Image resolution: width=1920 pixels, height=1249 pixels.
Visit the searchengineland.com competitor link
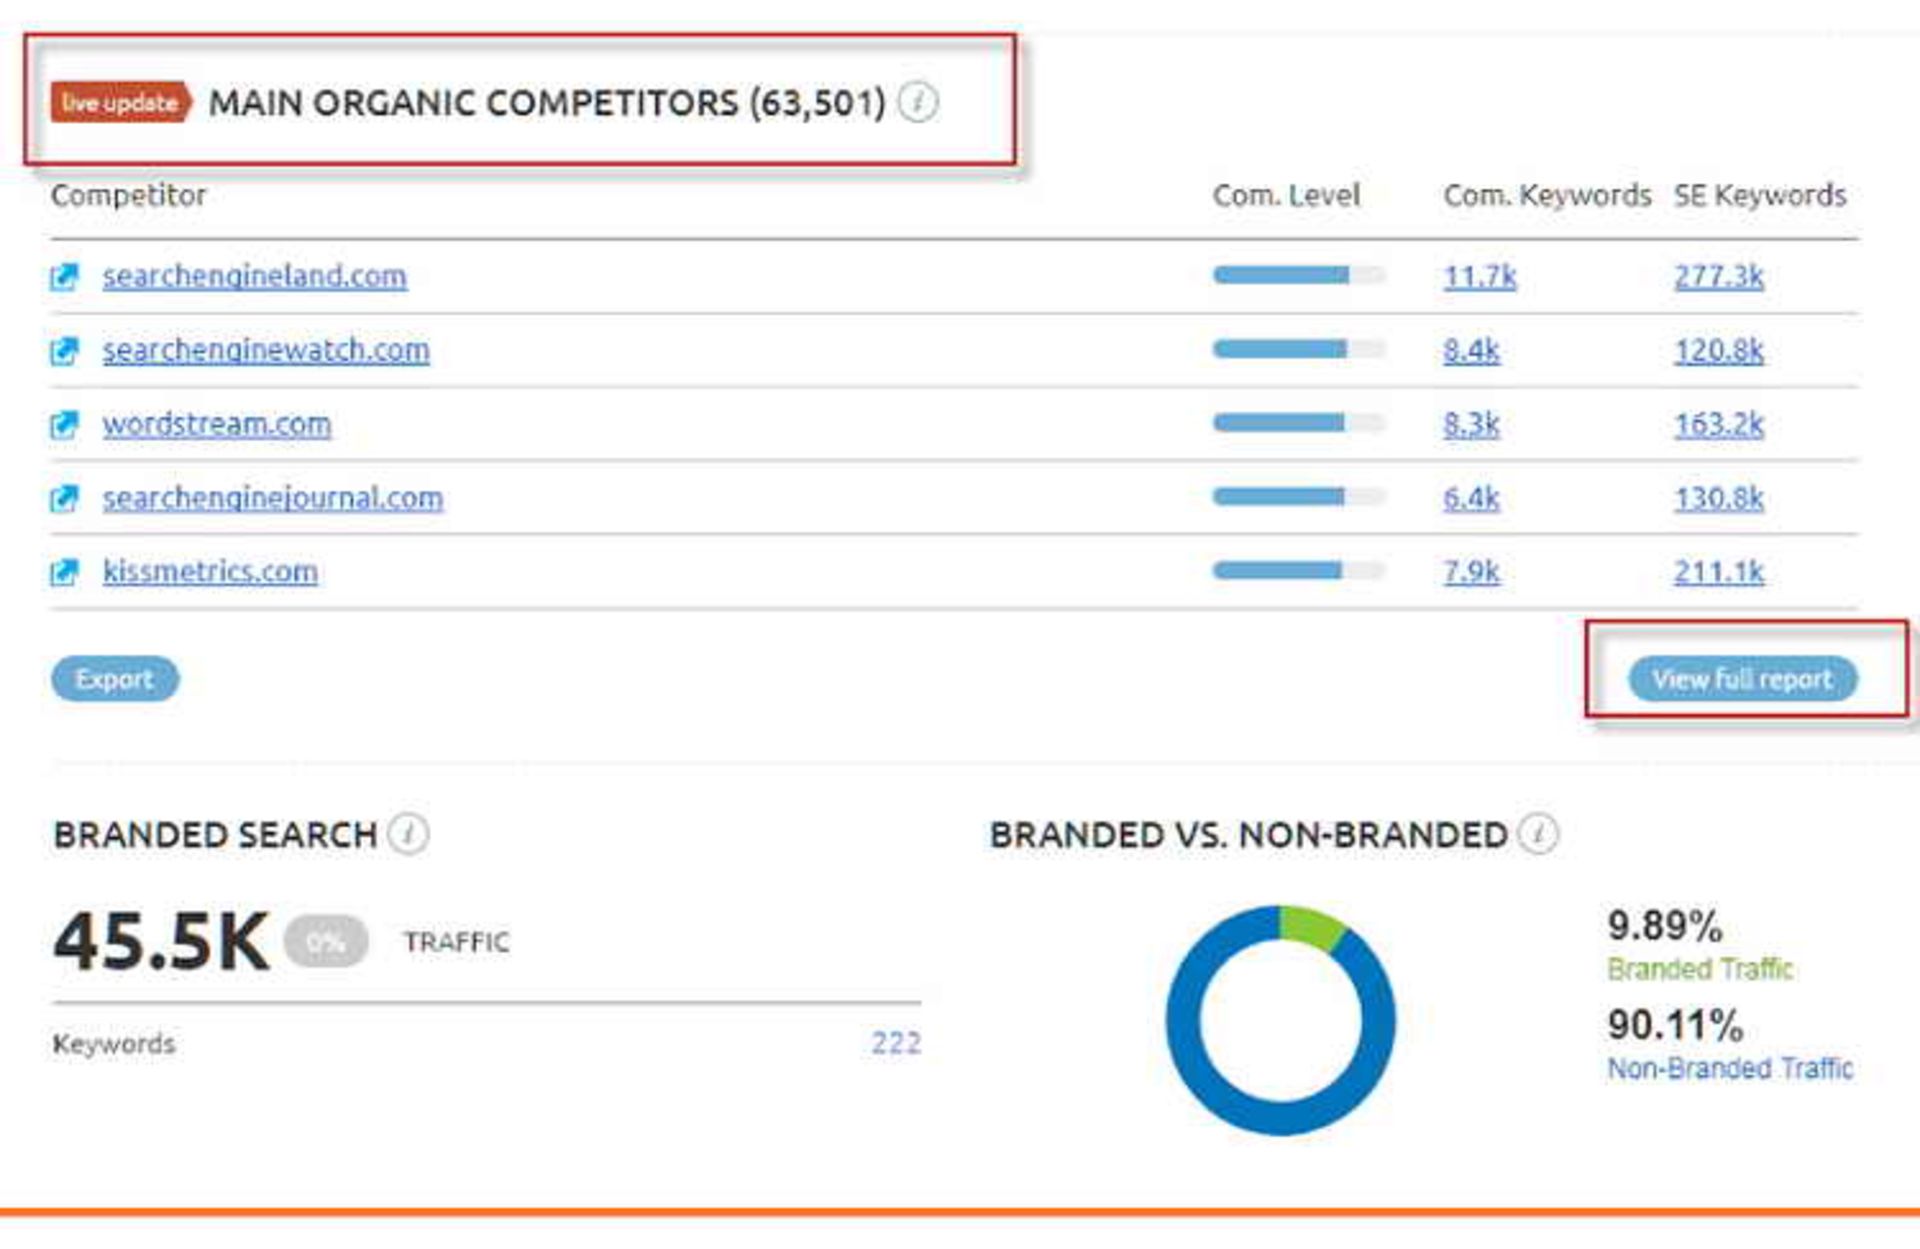pos(254,277)
